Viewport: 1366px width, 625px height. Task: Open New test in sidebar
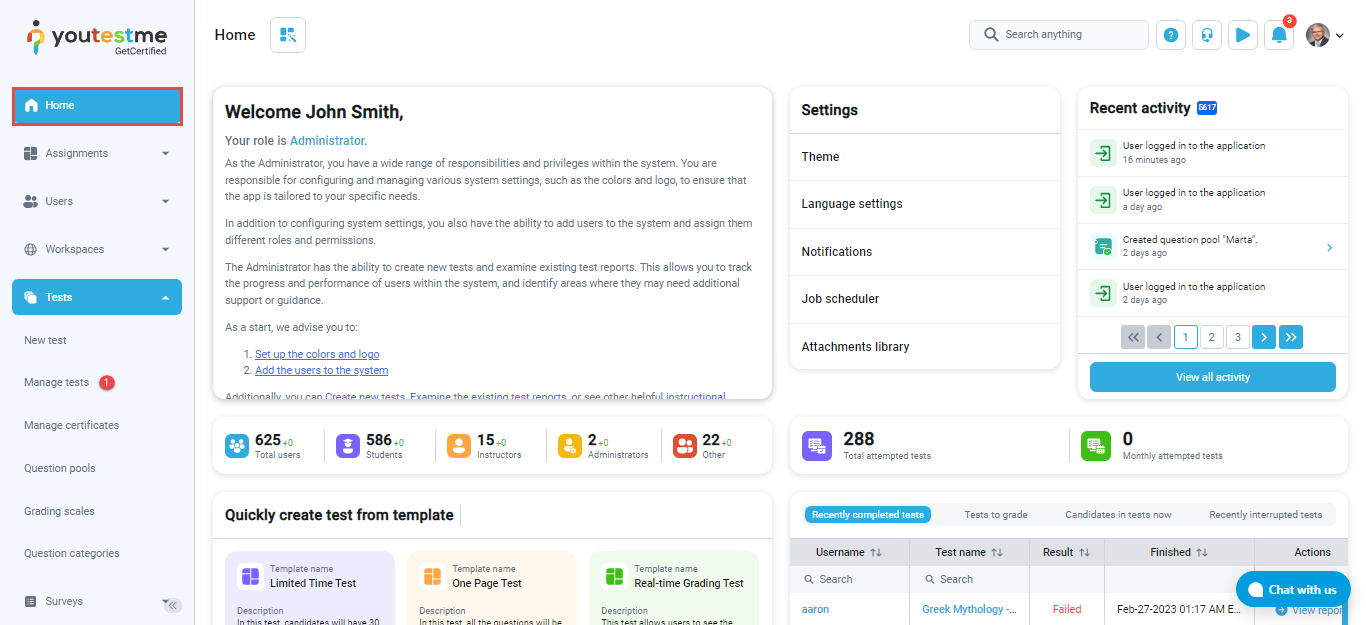pos(45,340)
